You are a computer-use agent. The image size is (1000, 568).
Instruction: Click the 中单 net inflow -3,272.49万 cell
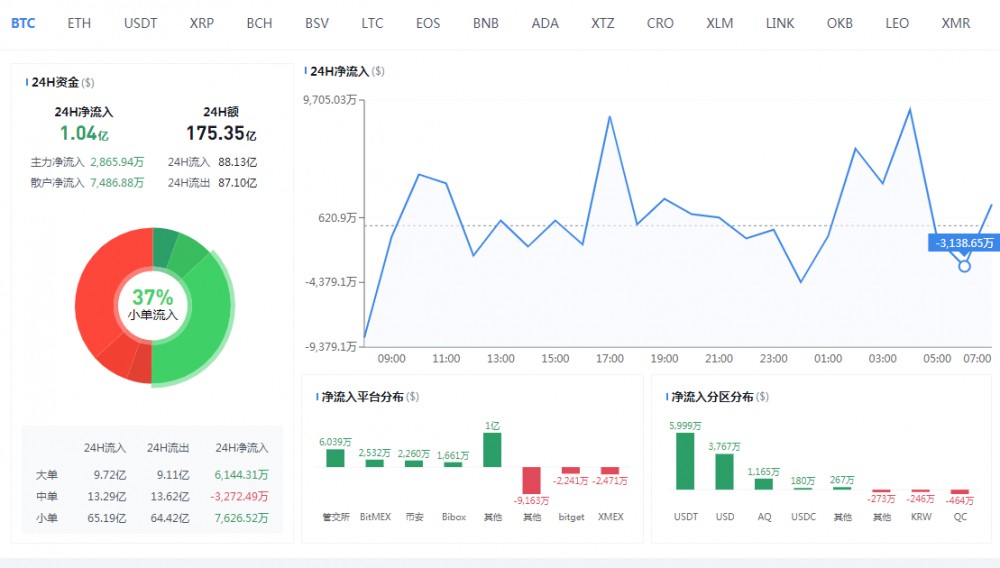click(239, 496)
